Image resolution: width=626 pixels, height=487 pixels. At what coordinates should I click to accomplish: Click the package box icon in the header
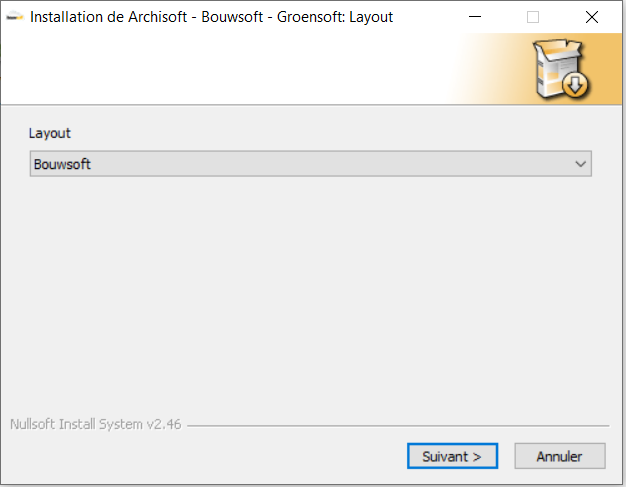[561, 69]
